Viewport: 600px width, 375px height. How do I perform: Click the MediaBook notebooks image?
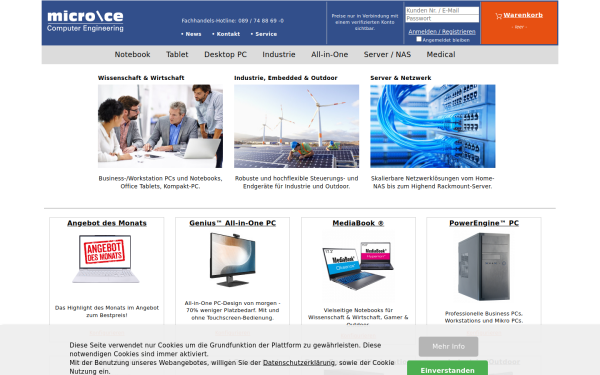click(x=358, y=266)
